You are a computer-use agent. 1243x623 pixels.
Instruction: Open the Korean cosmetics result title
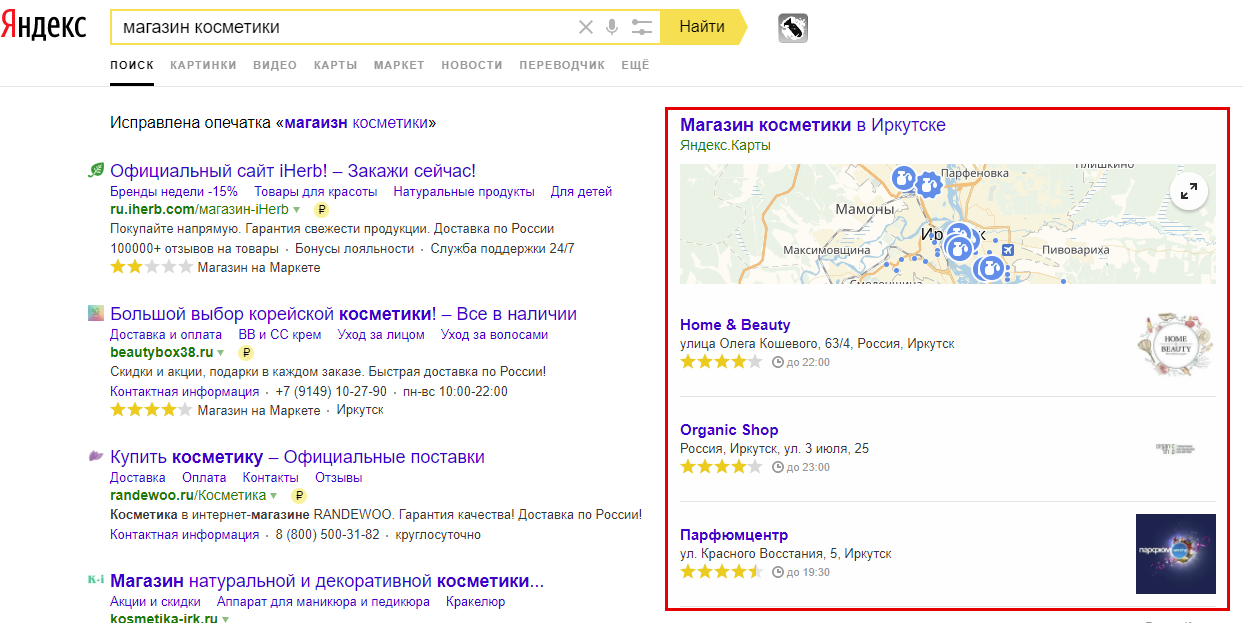343,314
